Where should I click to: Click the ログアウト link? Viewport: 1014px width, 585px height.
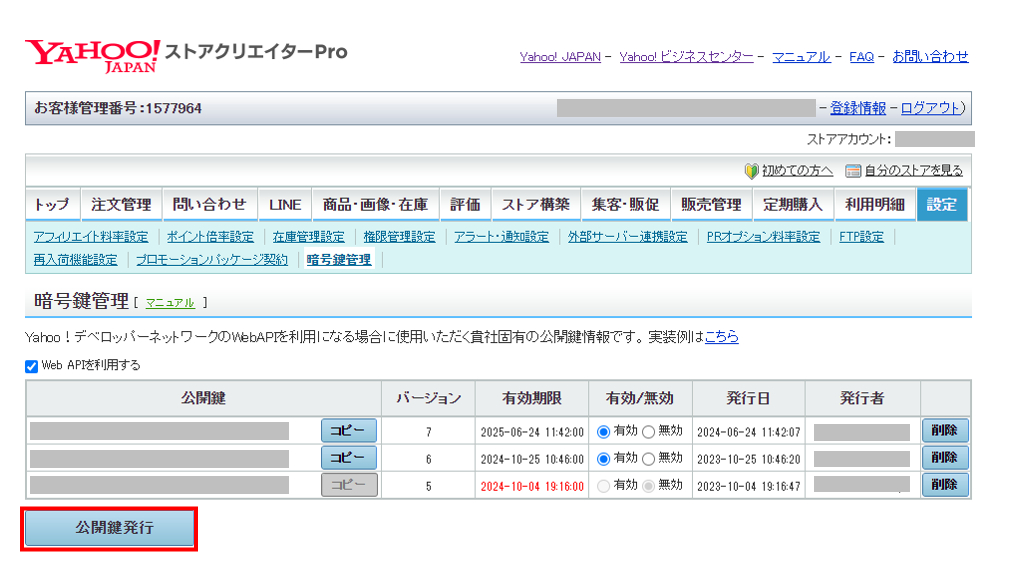tap(930, 108)
